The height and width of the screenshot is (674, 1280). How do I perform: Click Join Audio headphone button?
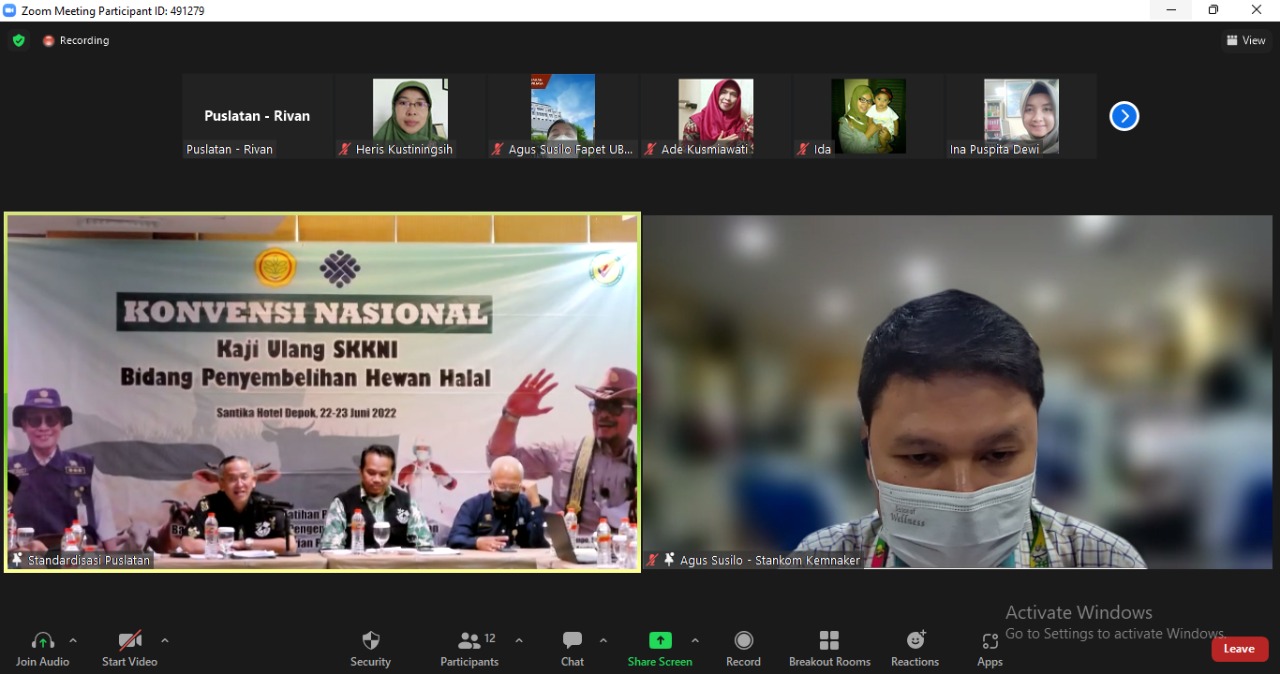43,648
